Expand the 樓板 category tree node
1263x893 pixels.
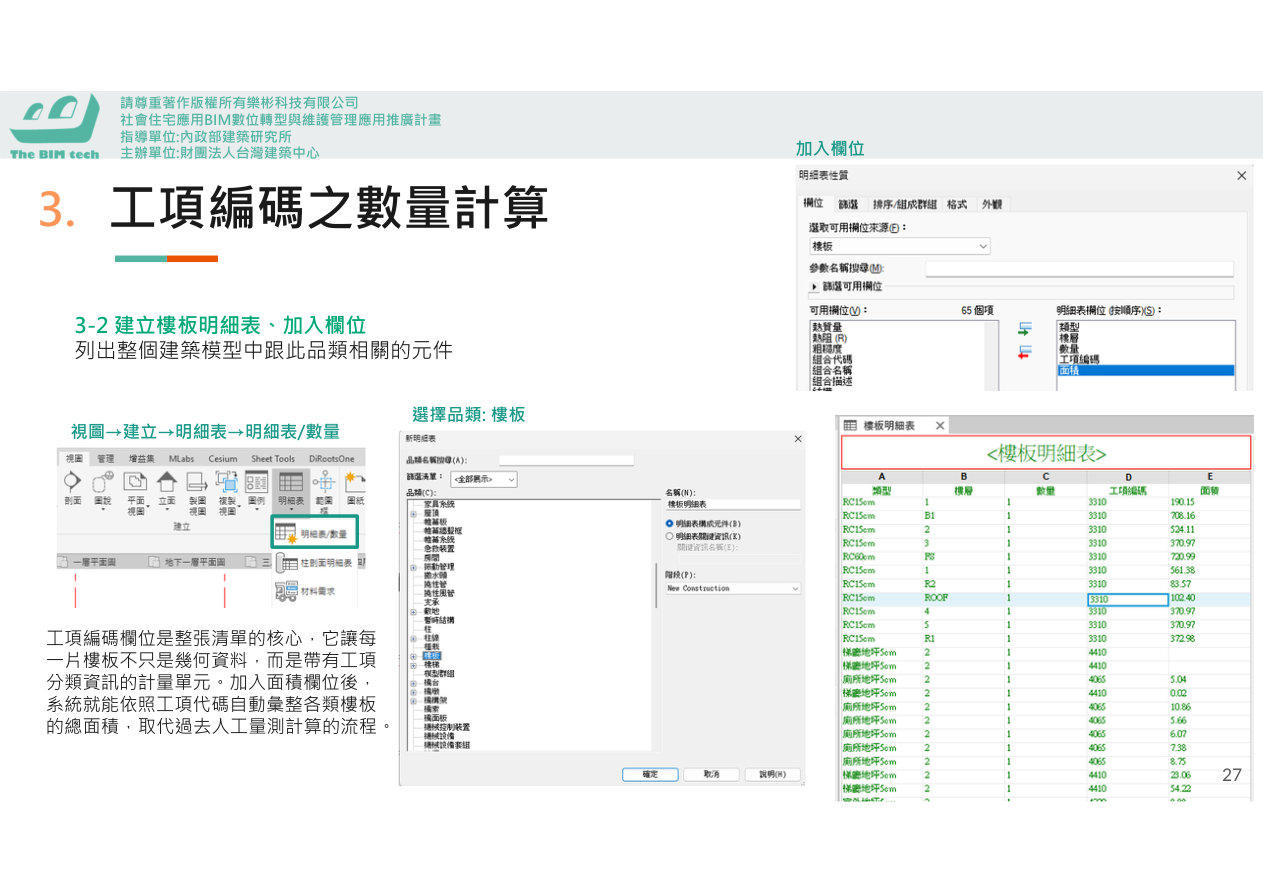click(414, 656)
